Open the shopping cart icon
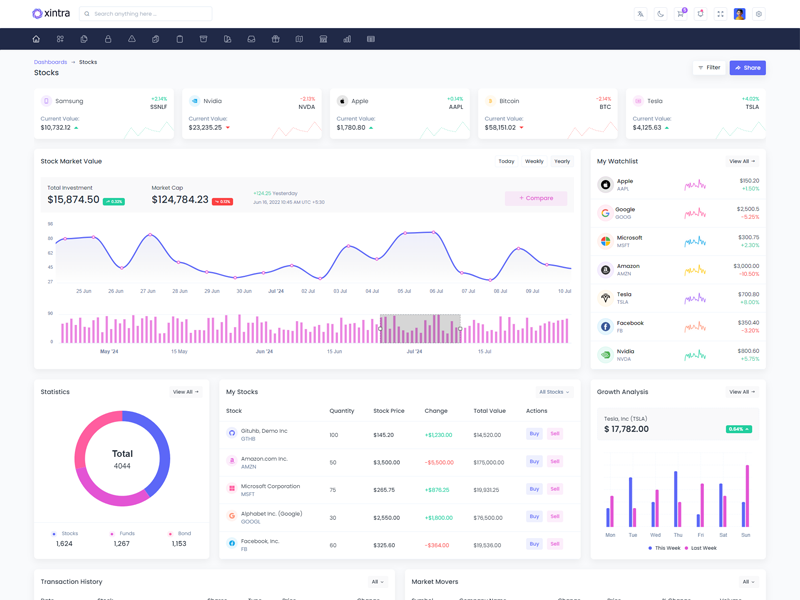800x600 pixels. click(x=680, y=14)
